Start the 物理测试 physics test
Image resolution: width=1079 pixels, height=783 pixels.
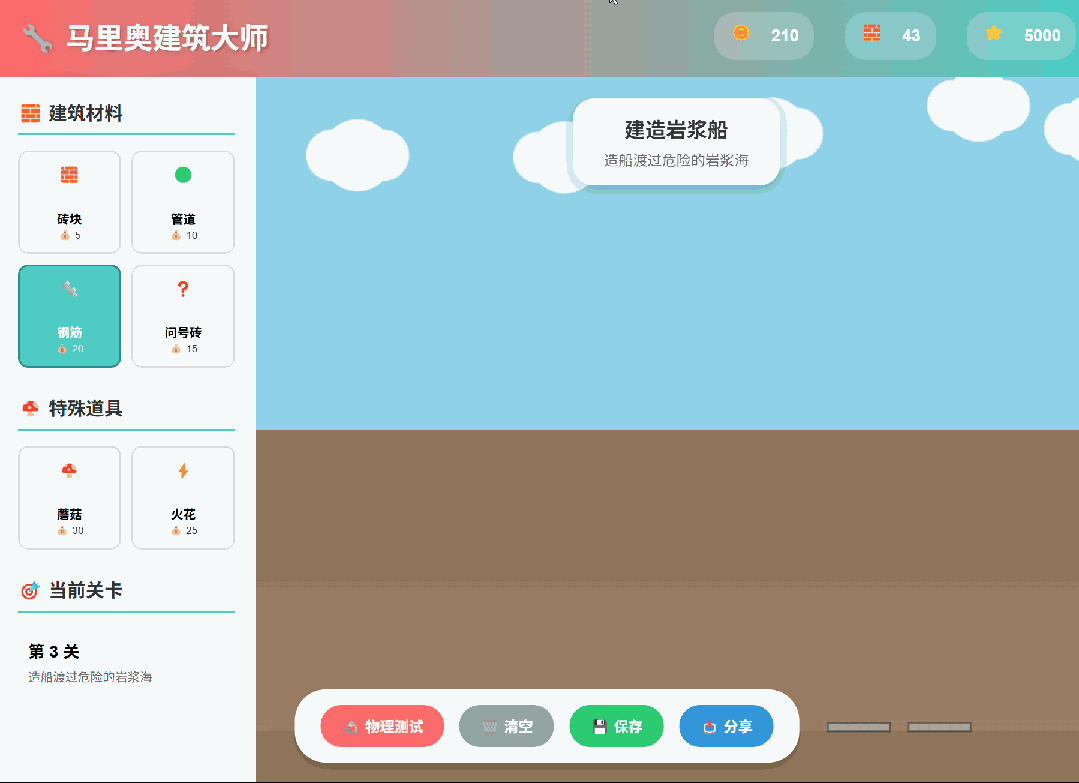point(382,726)
